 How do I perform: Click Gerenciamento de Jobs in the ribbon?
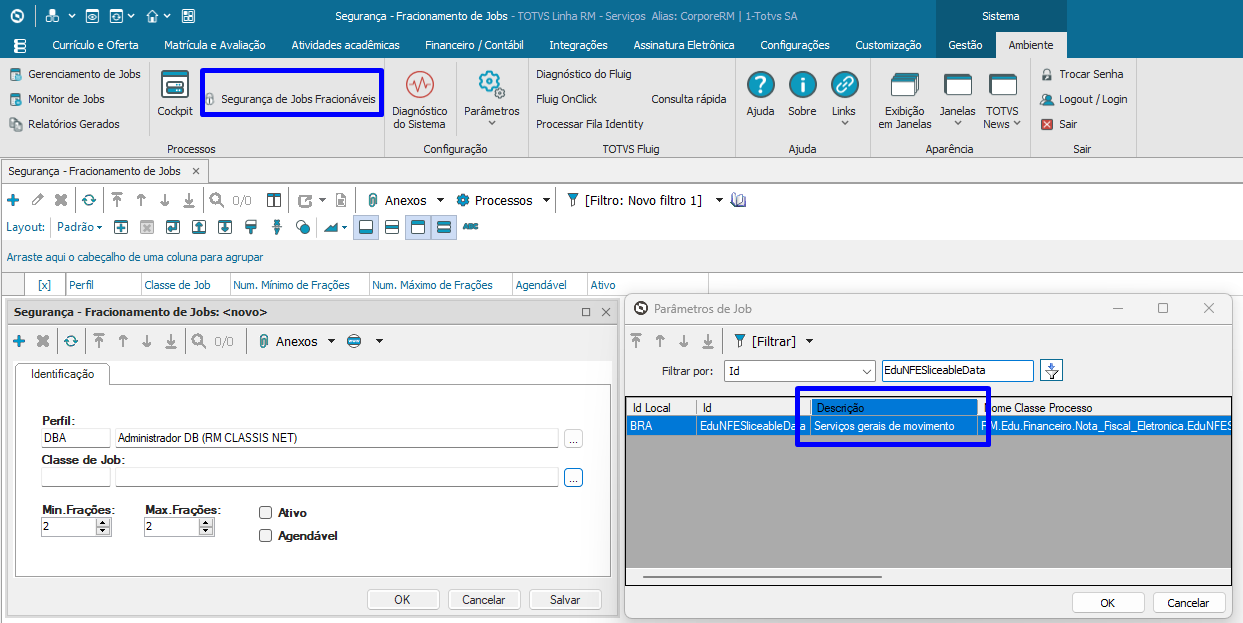click(x=75, y=74)
